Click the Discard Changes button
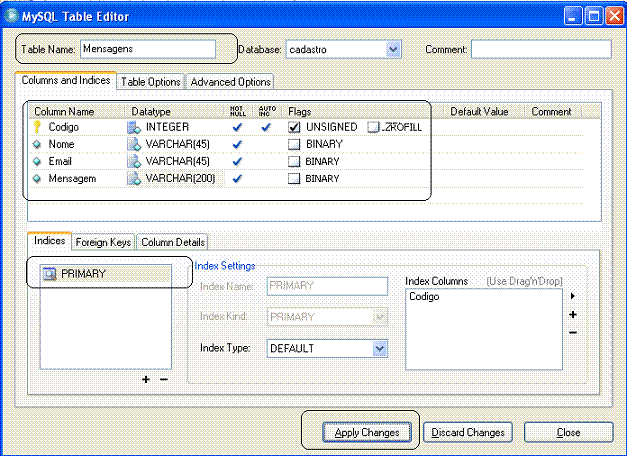 click(468, 432)
